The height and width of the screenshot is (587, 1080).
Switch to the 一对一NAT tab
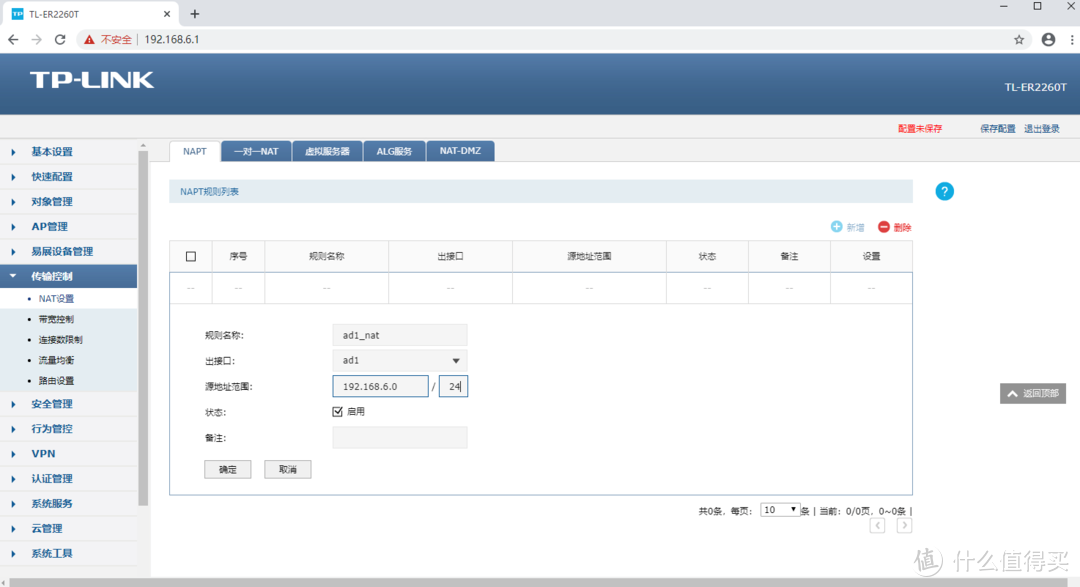pos(256,151)
